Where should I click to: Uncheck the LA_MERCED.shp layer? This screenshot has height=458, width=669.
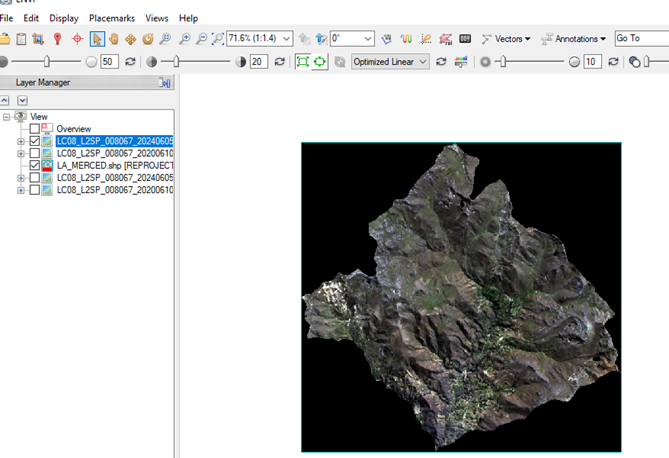[35, 165]
